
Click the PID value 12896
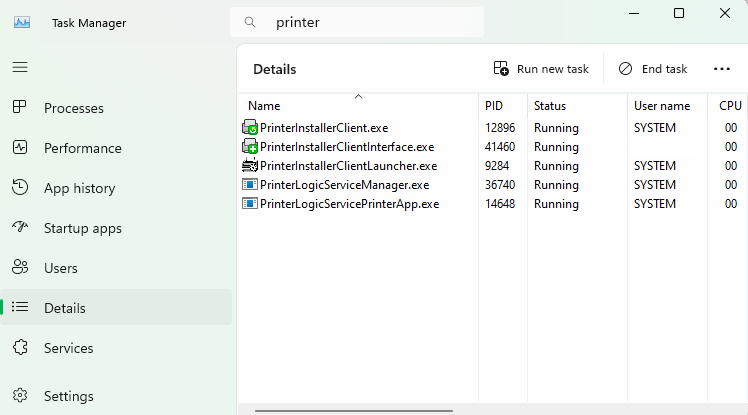[500, 128]
